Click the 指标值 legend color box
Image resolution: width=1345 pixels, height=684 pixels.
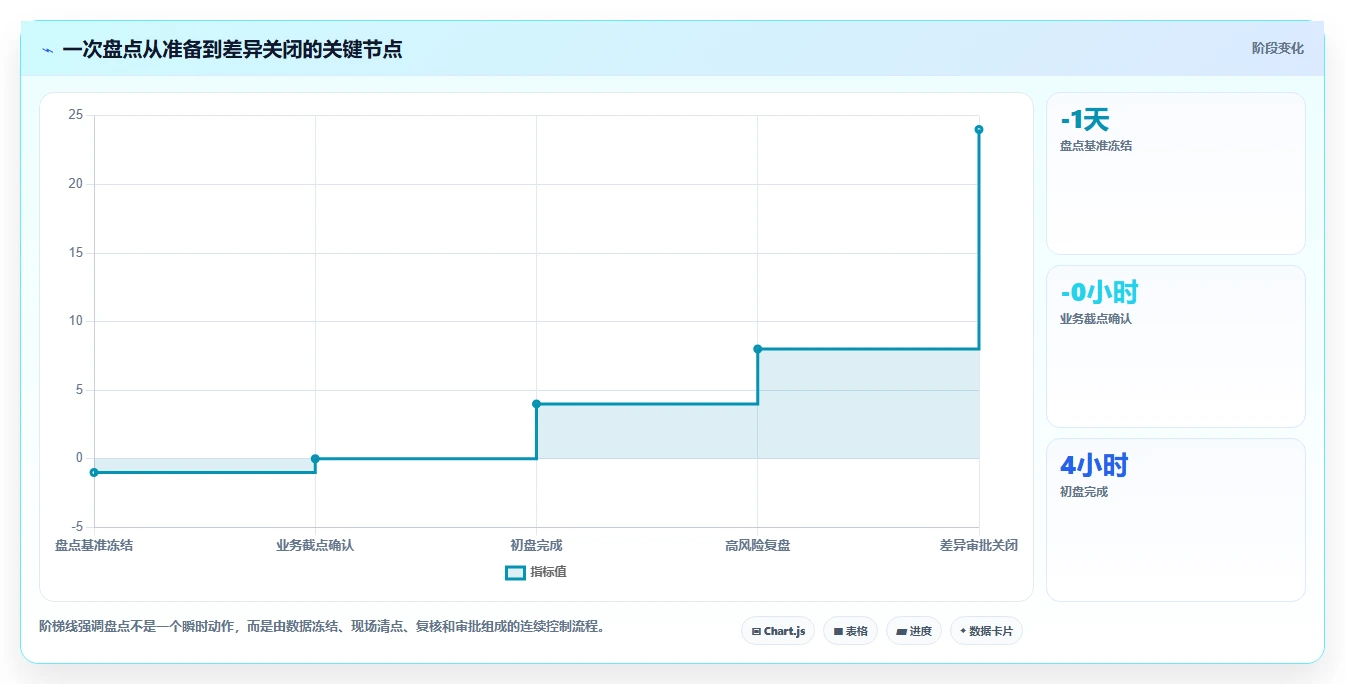[x=515, y=573]
